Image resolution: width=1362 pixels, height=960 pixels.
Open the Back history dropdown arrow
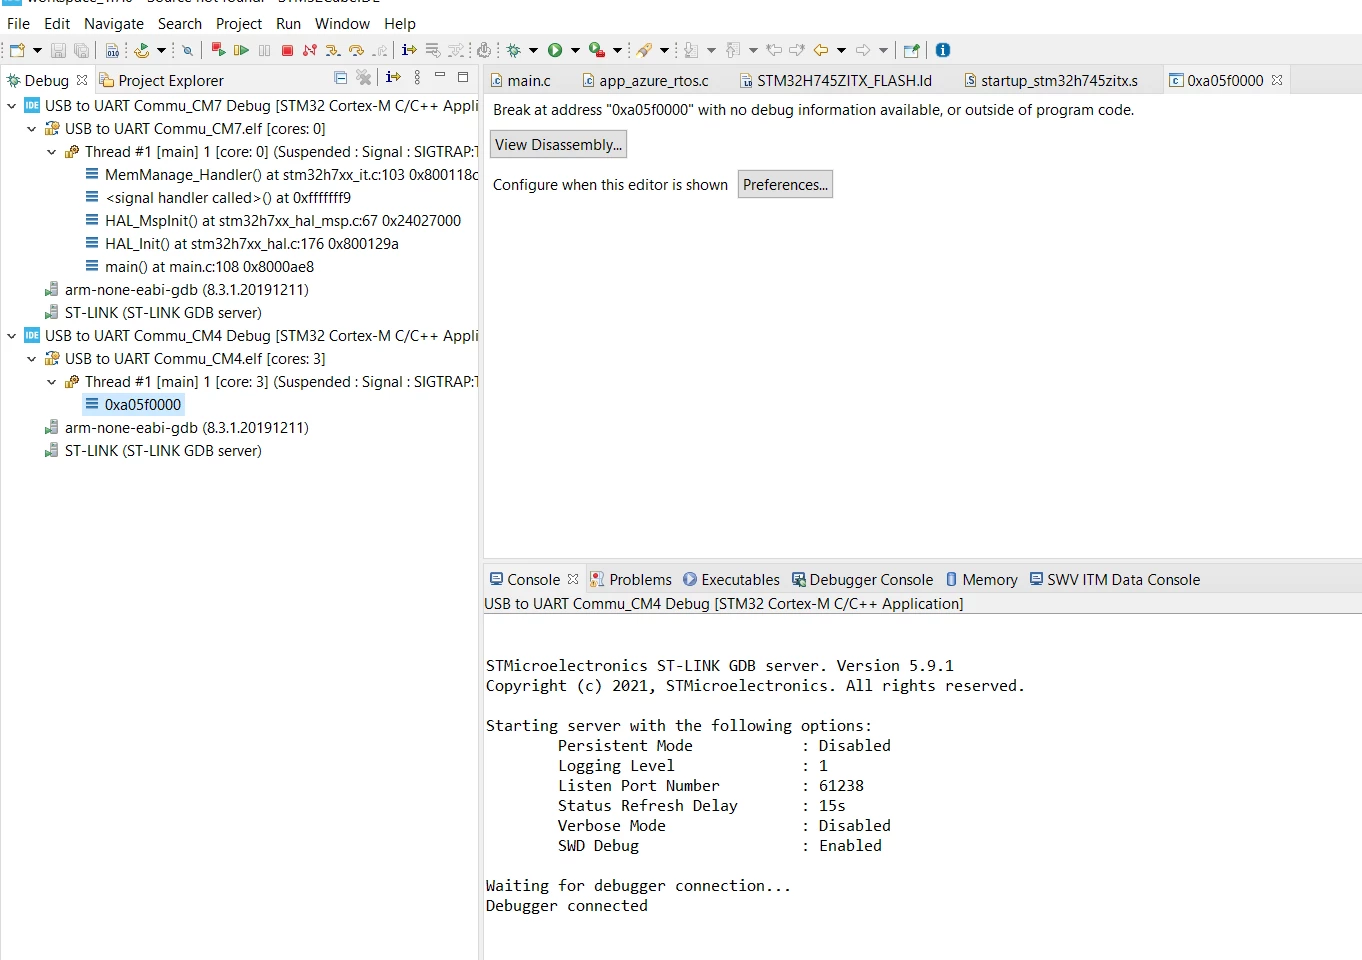click(841, 50)
